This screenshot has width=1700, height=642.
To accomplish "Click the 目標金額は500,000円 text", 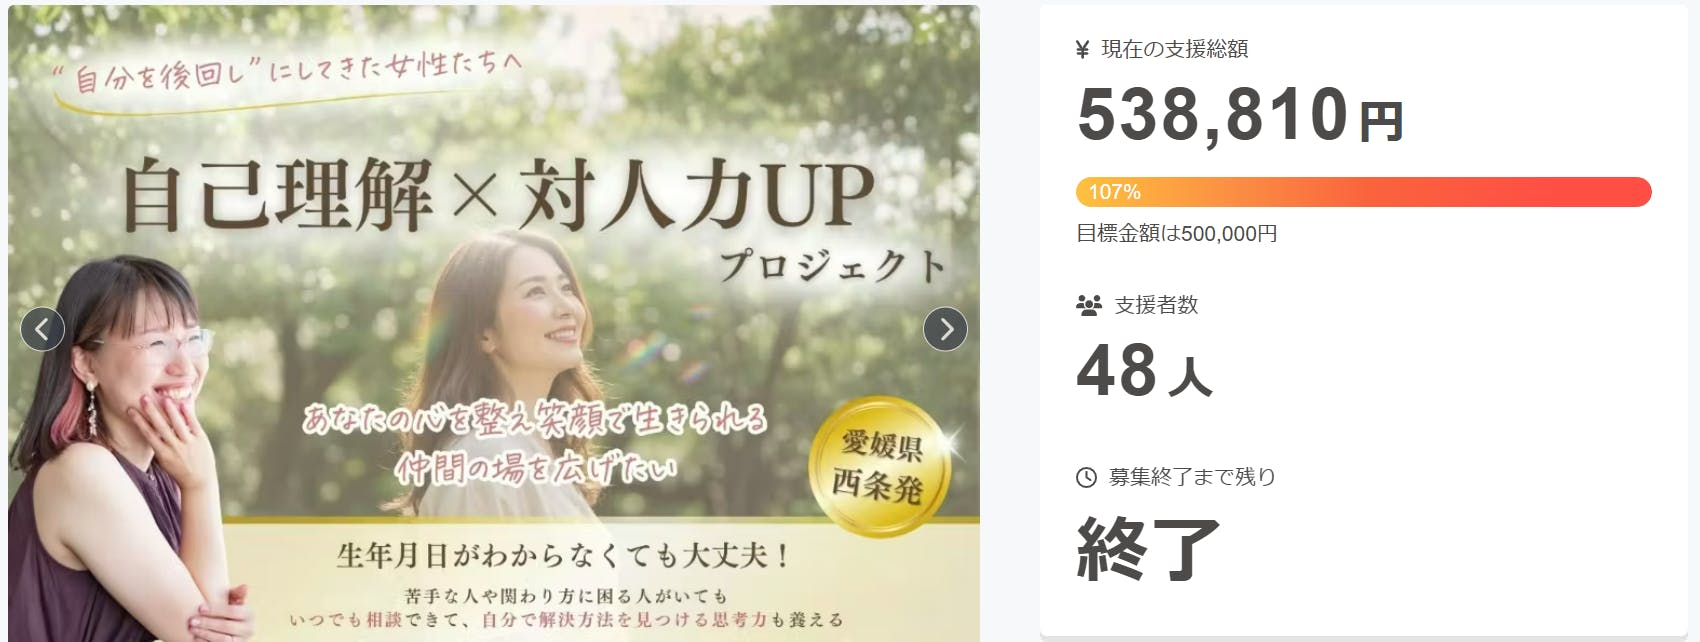I will click(1177, 234).
